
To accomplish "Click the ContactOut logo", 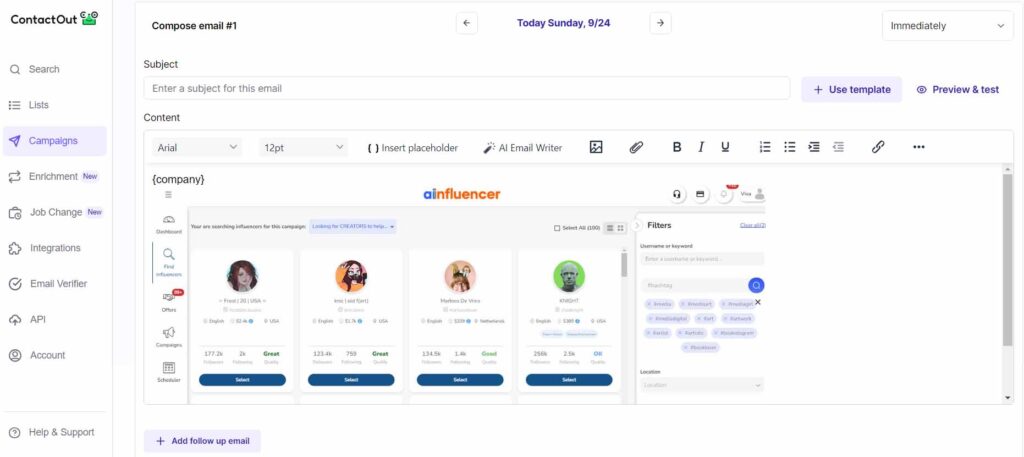I will (54, 18).
